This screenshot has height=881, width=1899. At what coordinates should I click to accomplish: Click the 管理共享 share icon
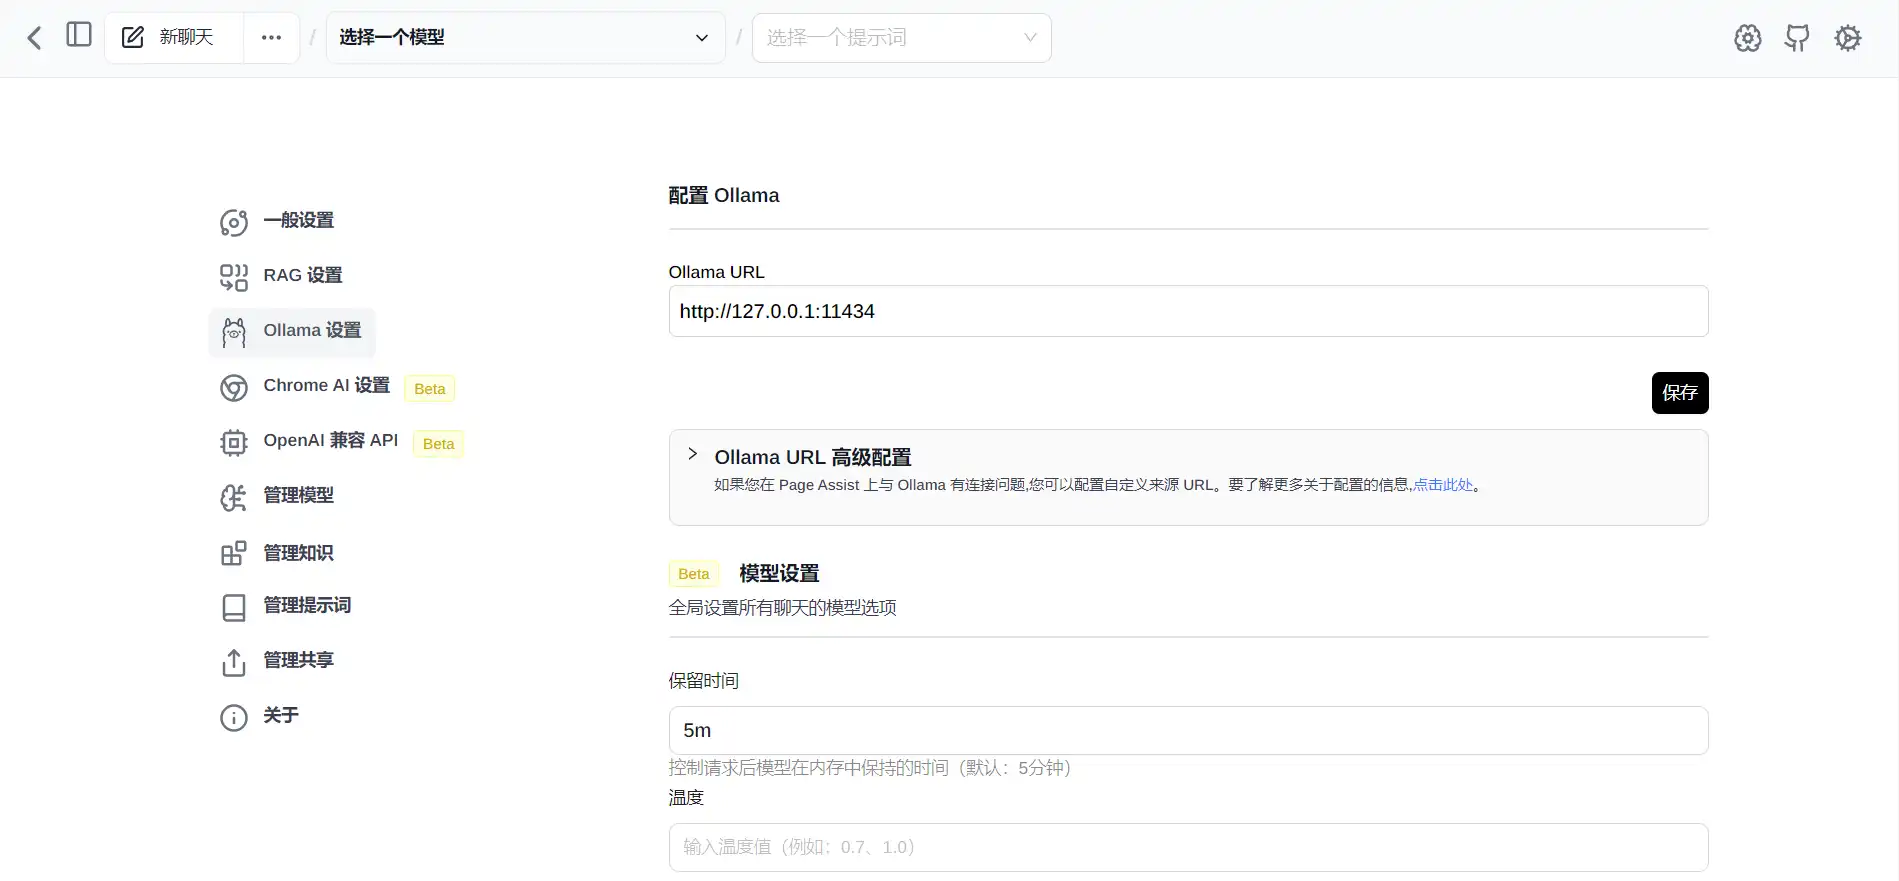click(x=234, y=662)
